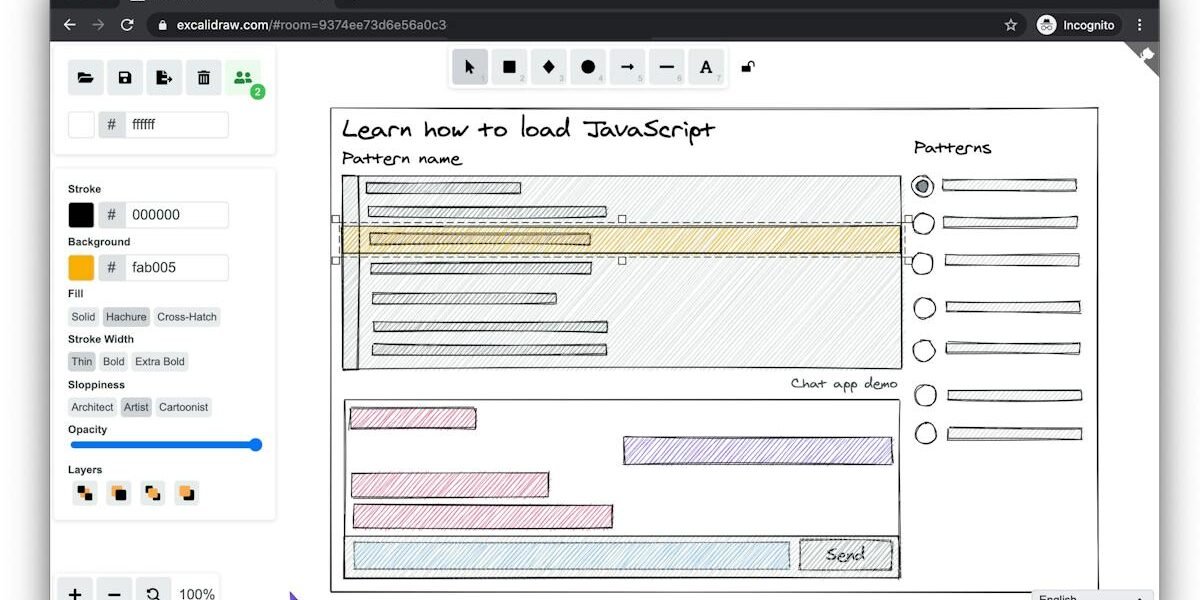Set fill to Cross-Hatch

click(187, 317)
